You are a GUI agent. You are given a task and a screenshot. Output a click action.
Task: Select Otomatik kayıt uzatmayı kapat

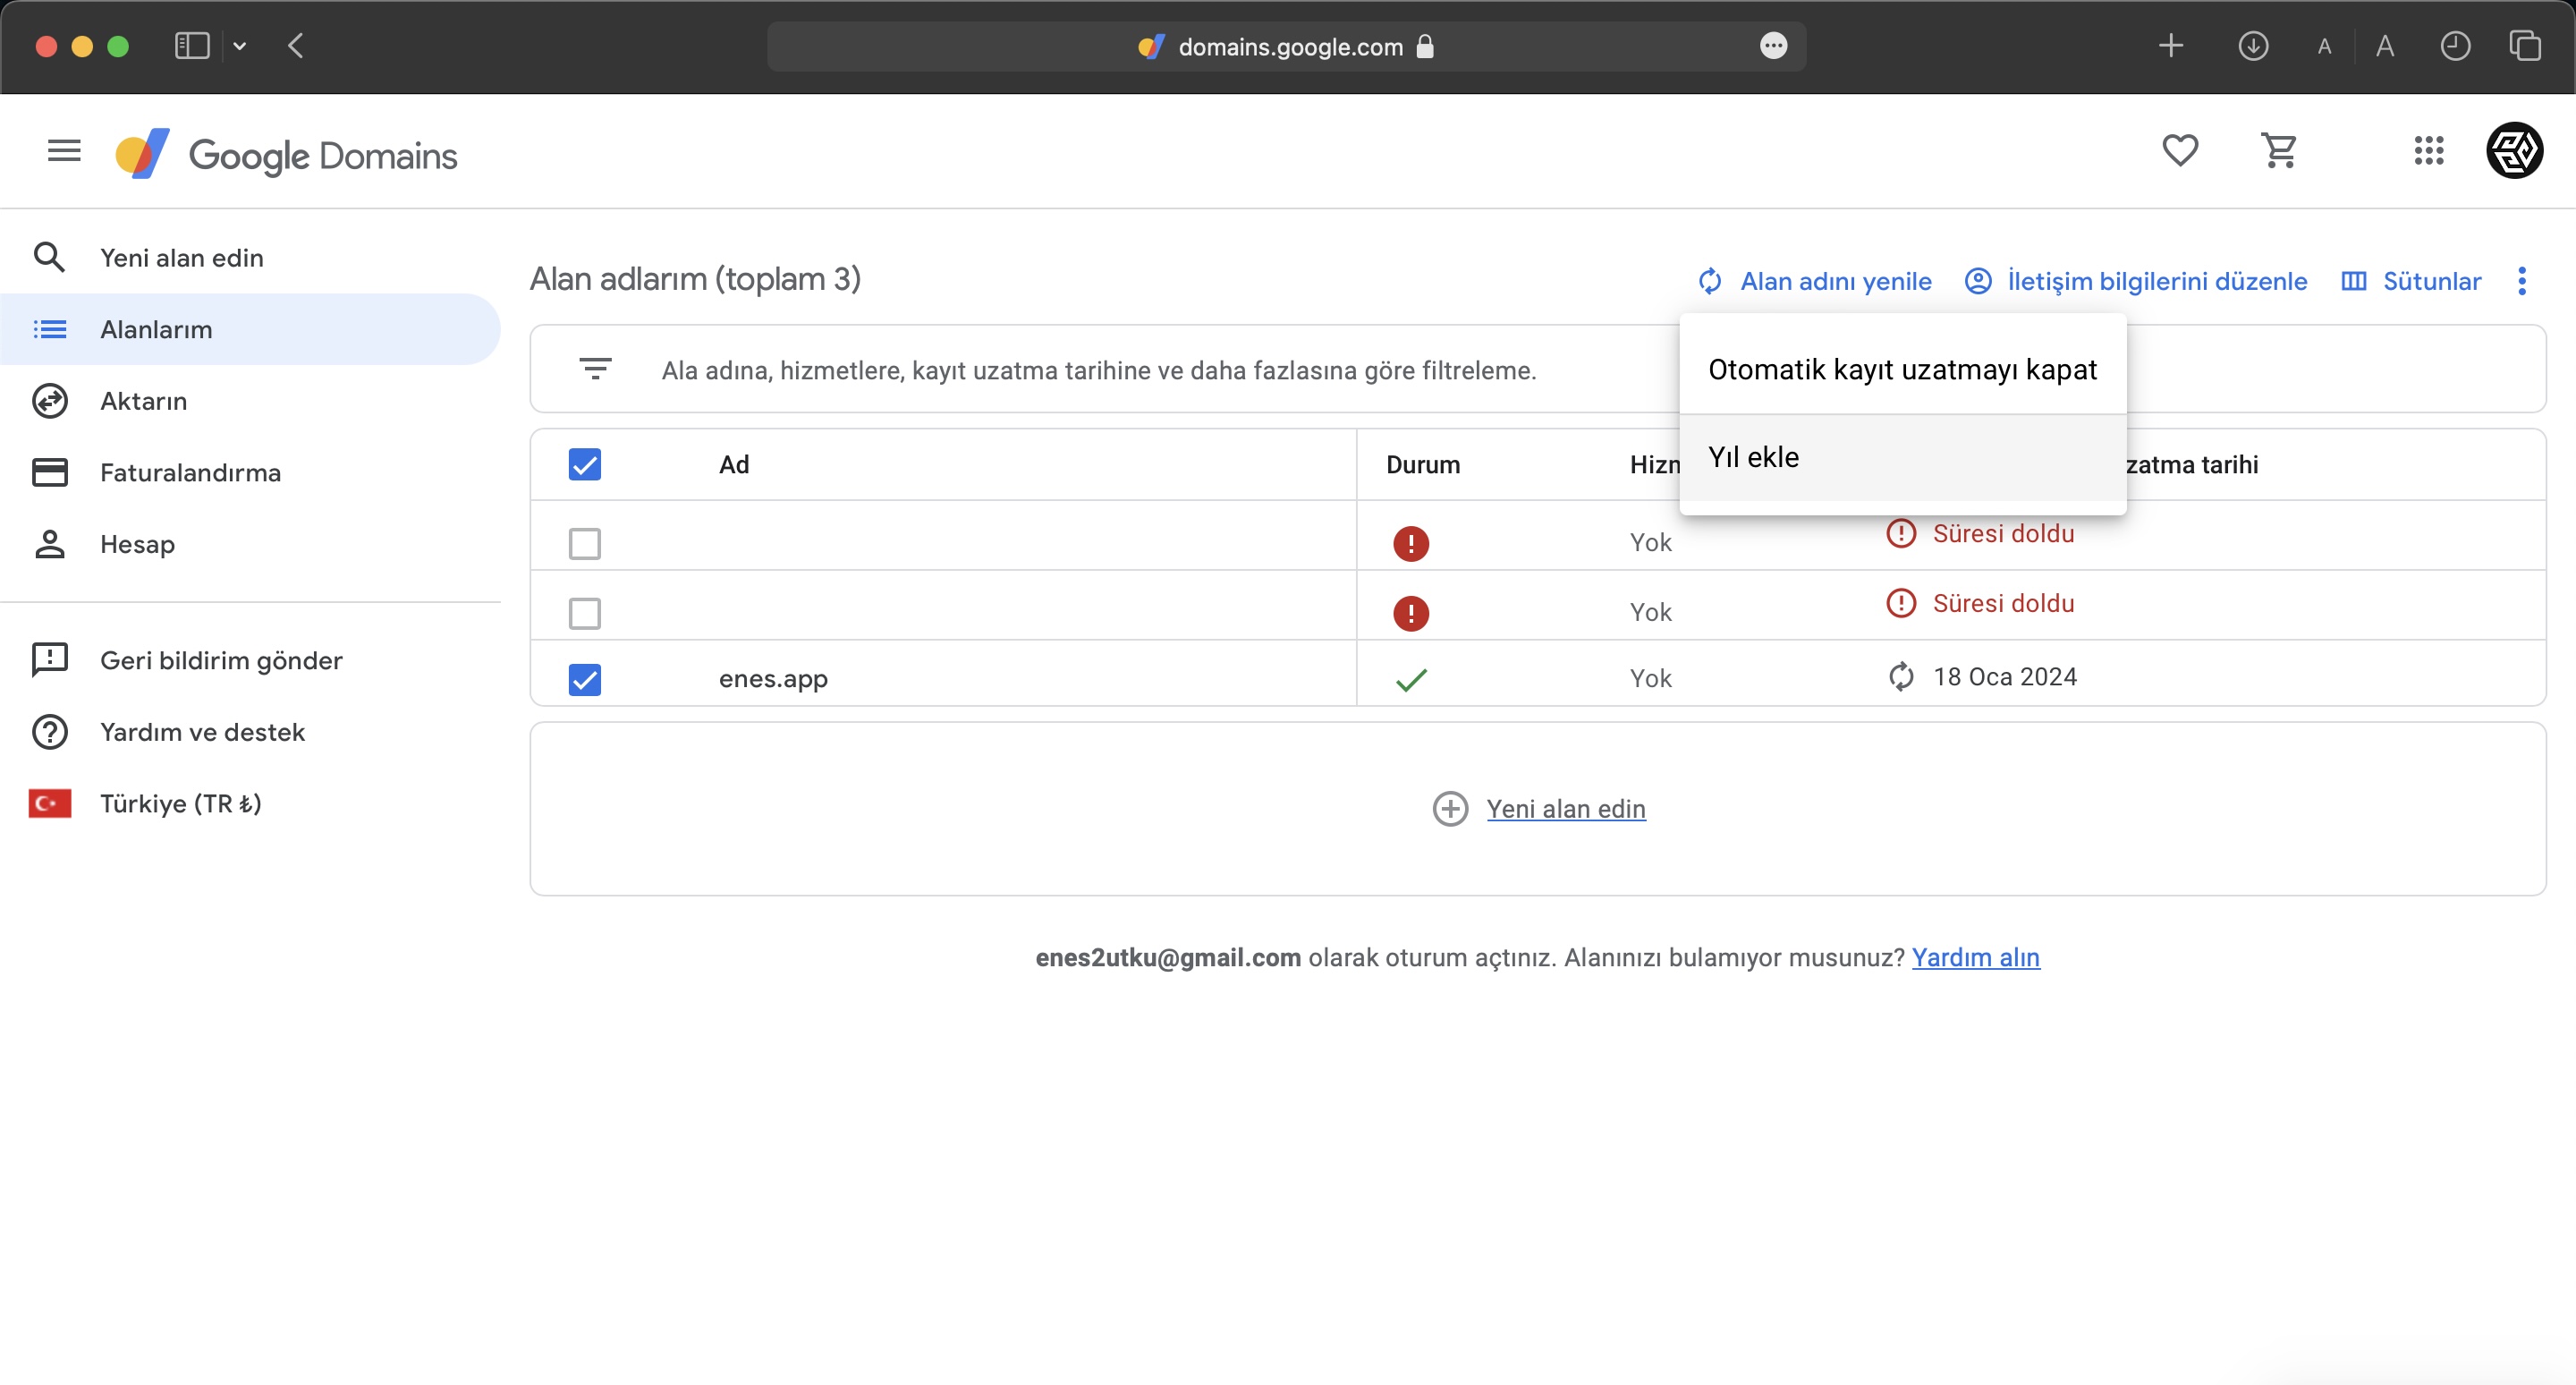tap(1902, 370)
